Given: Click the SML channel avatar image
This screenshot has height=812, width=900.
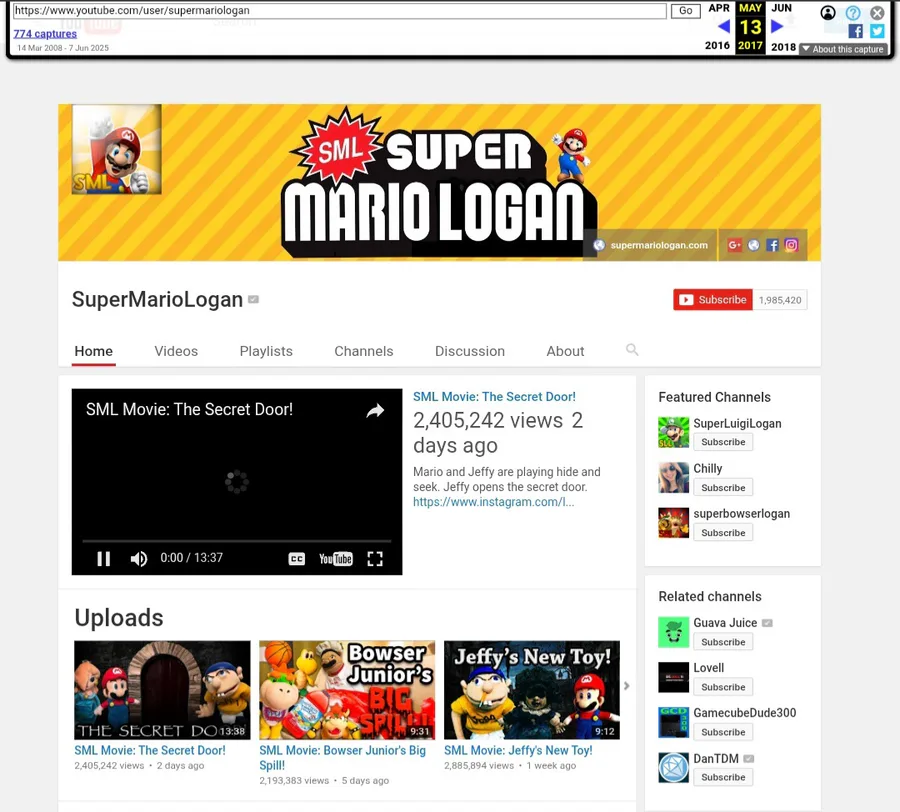Looking at the screenshot, I should pyautogui.click(x=117, y=149).
